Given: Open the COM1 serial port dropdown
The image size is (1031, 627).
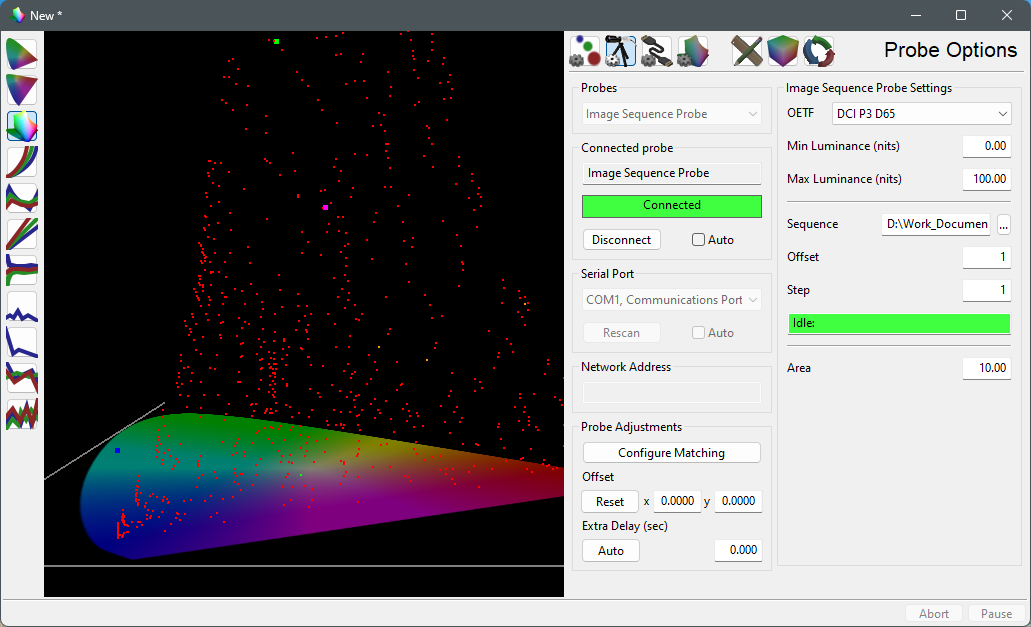Looking at the screenshot, I should 671,300.
